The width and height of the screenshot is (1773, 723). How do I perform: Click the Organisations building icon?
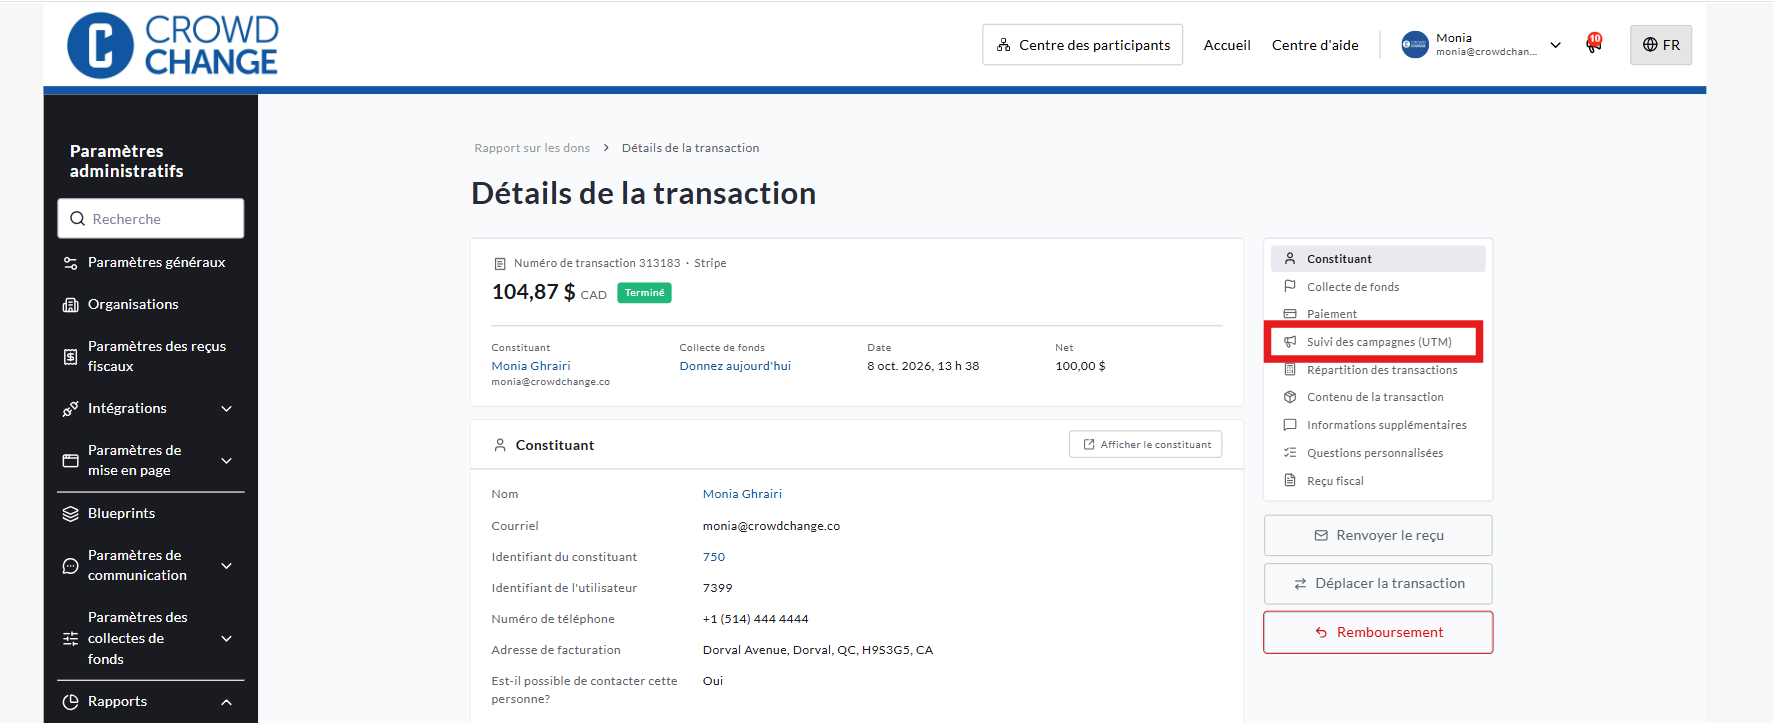71,305
